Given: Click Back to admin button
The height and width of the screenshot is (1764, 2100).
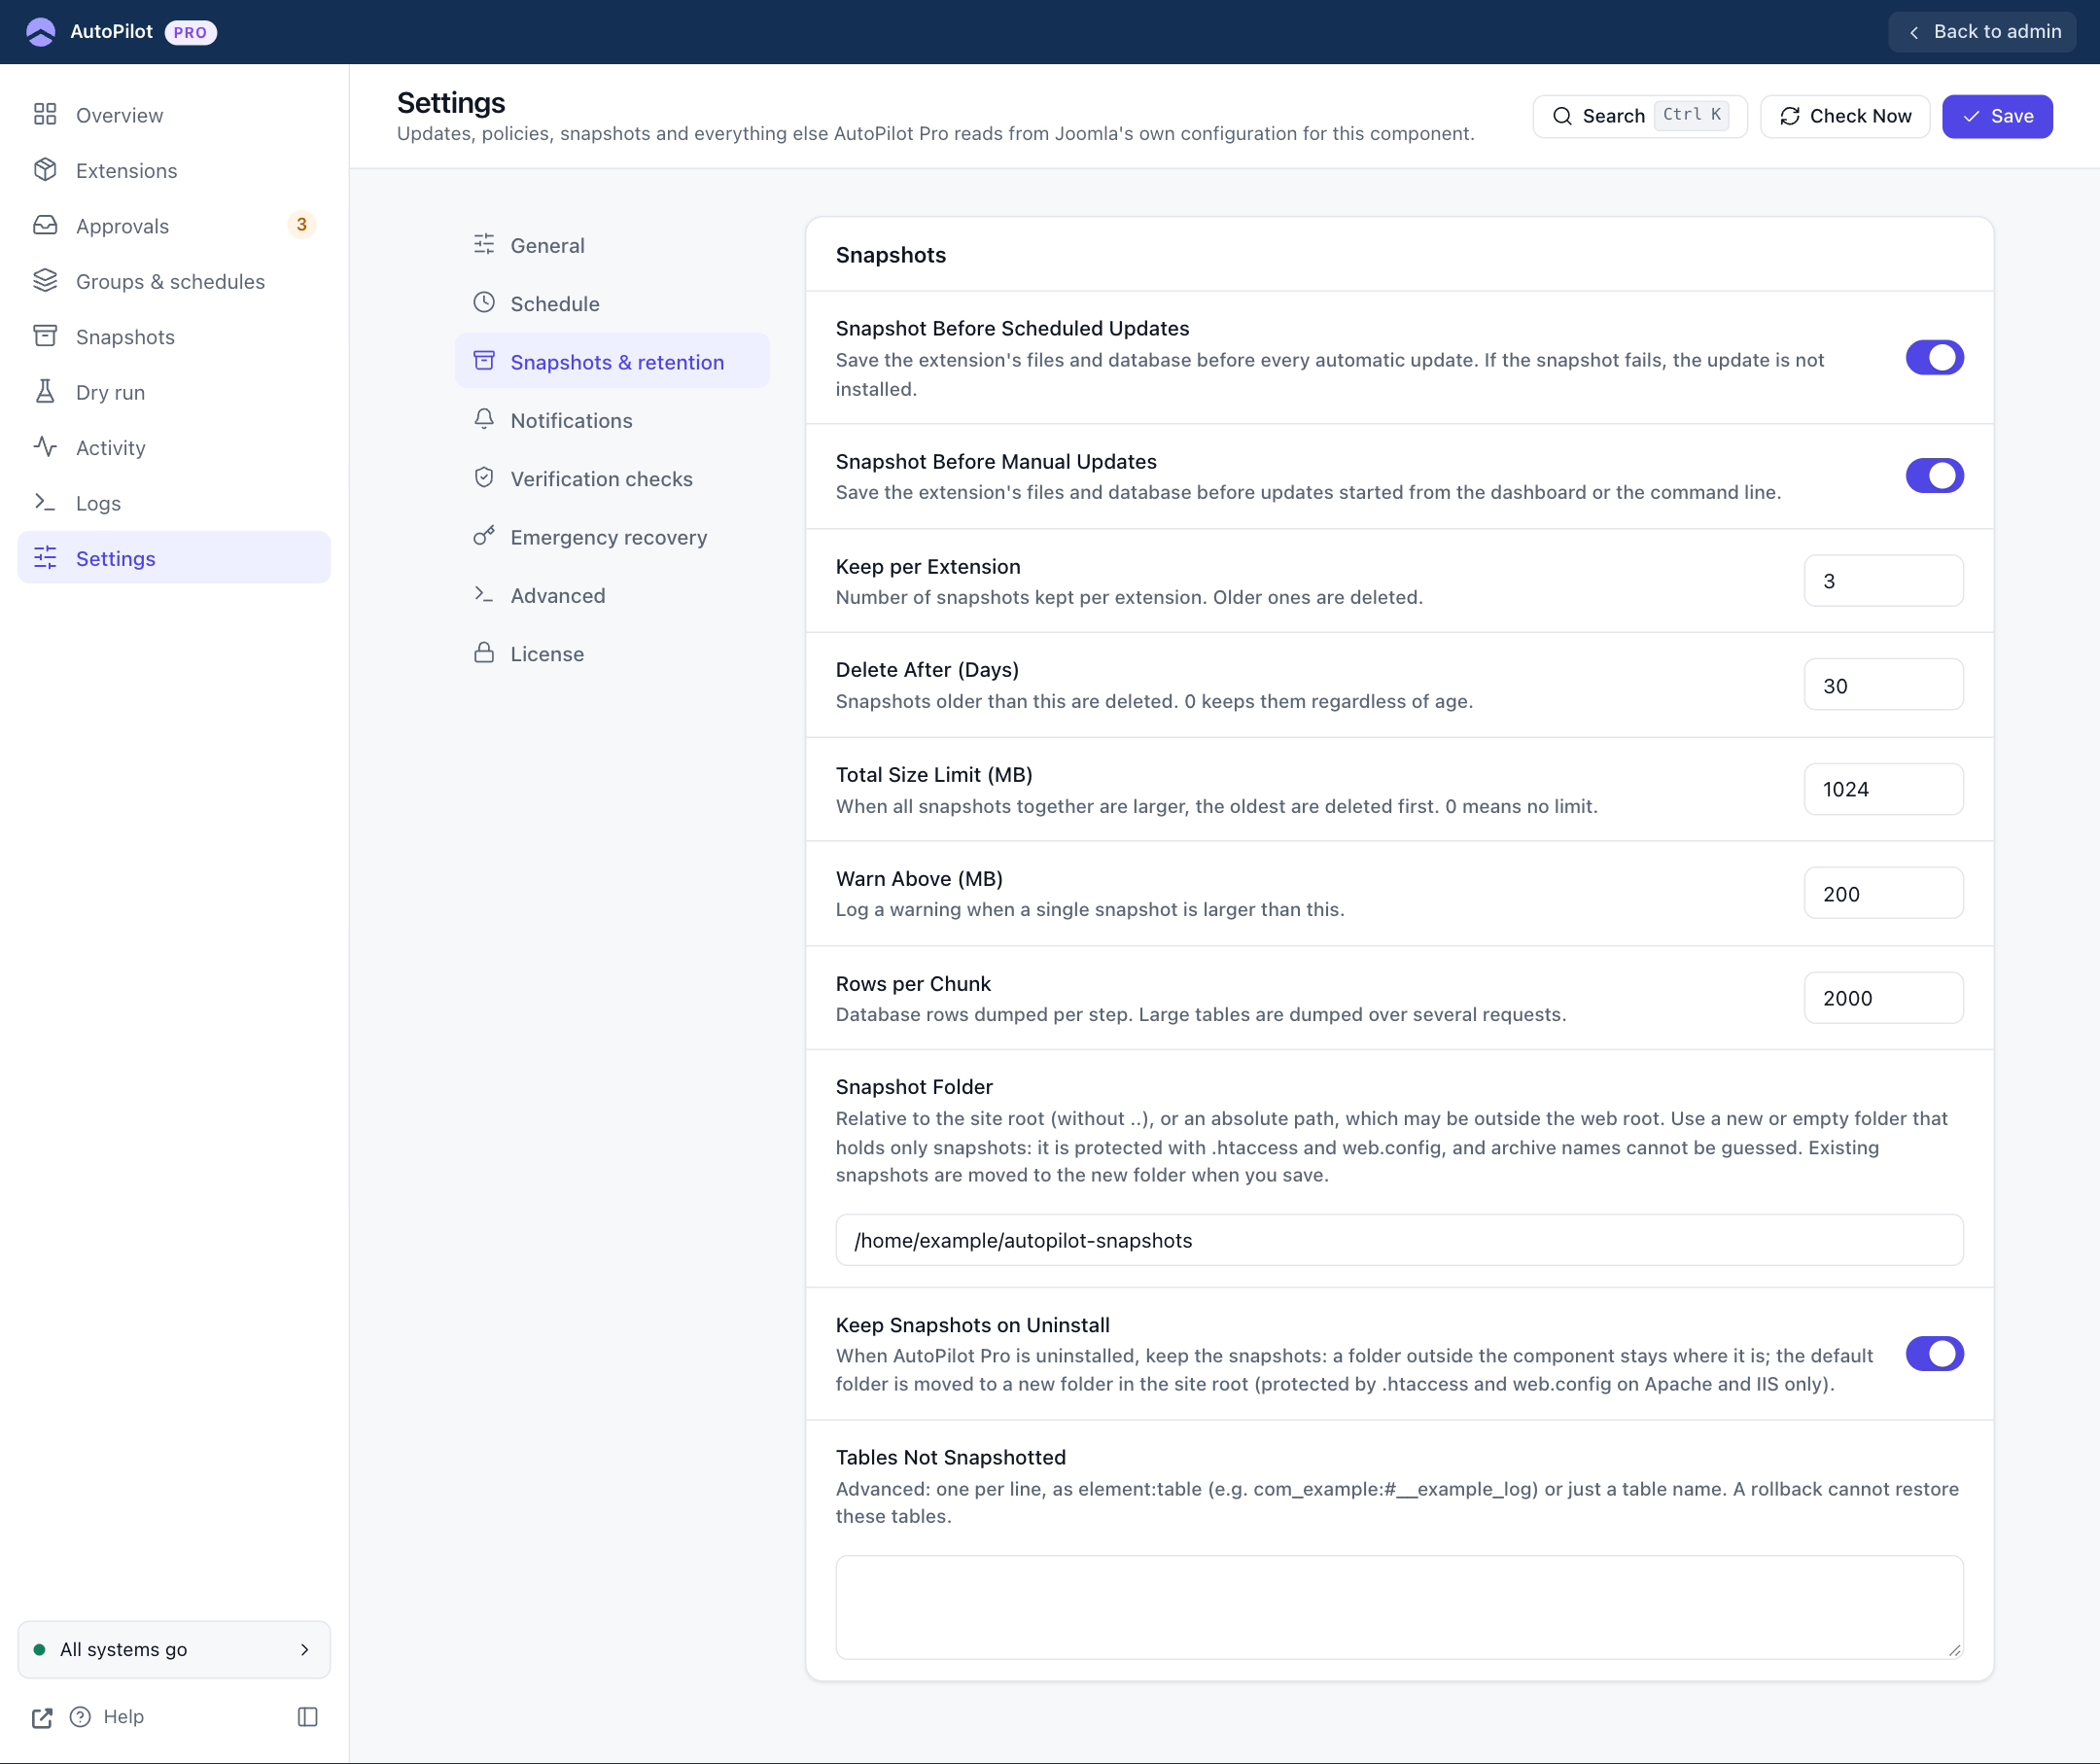Looking at the screenshot, I should coord(1982,32).
